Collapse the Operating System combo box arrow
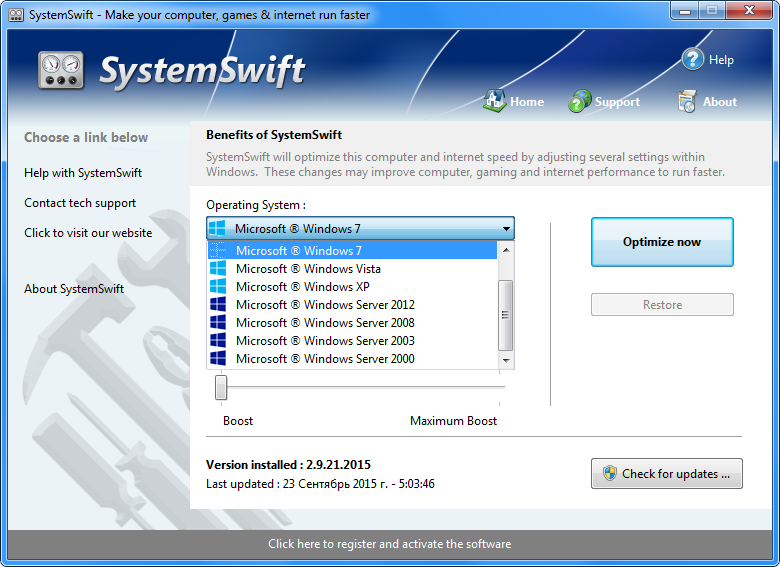The image size is (780, 567). coord(506,229)
